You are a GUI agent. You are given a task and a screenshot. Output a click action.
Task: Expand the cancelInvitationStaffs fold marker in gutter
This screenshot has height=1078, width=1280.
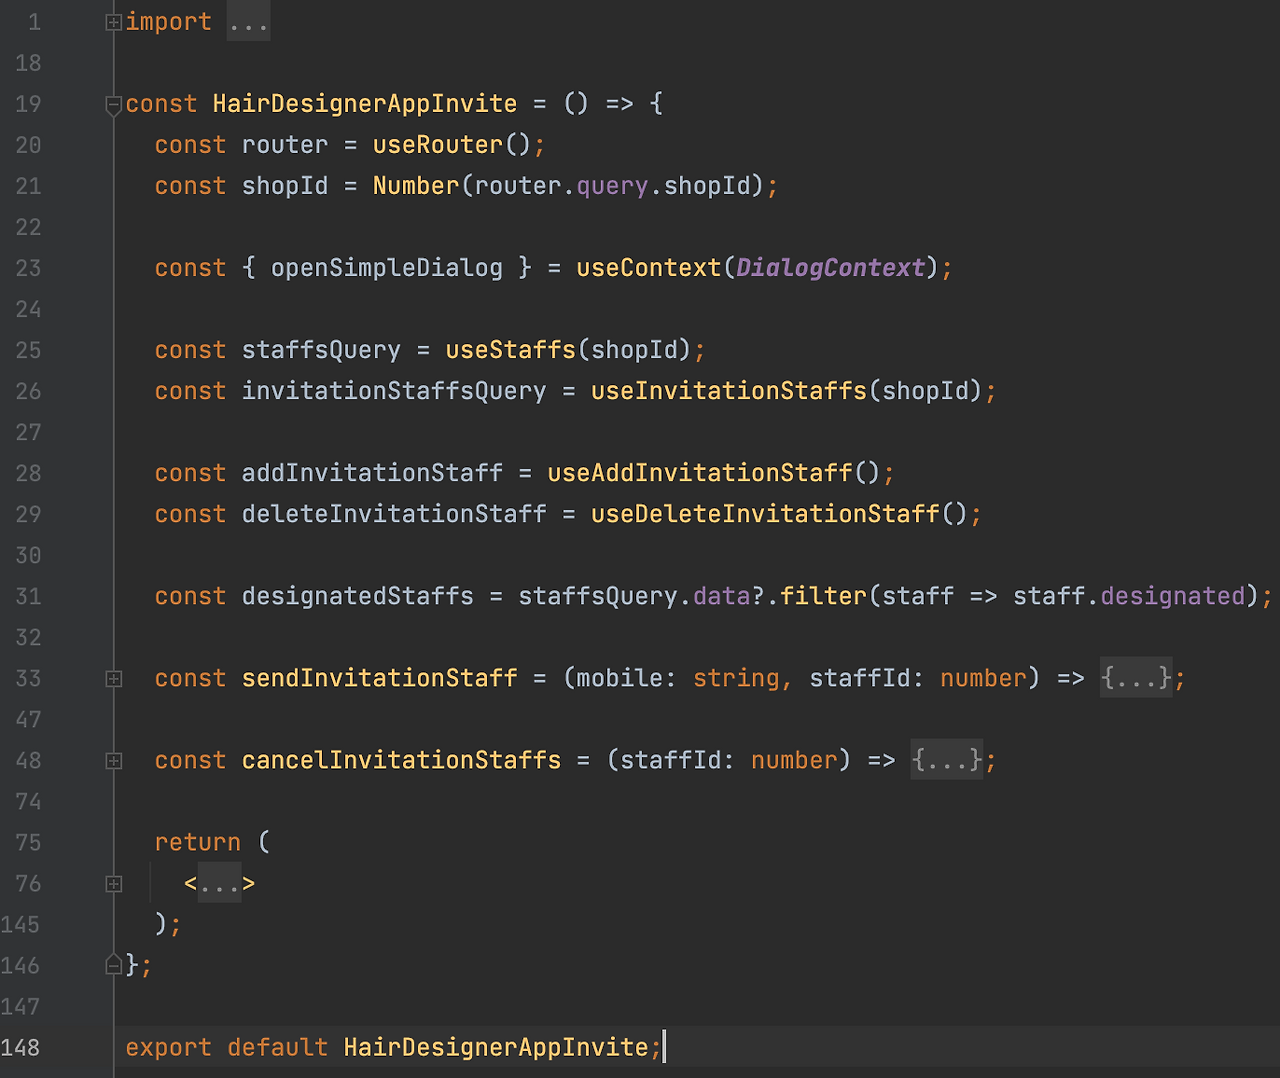point(114,761)
